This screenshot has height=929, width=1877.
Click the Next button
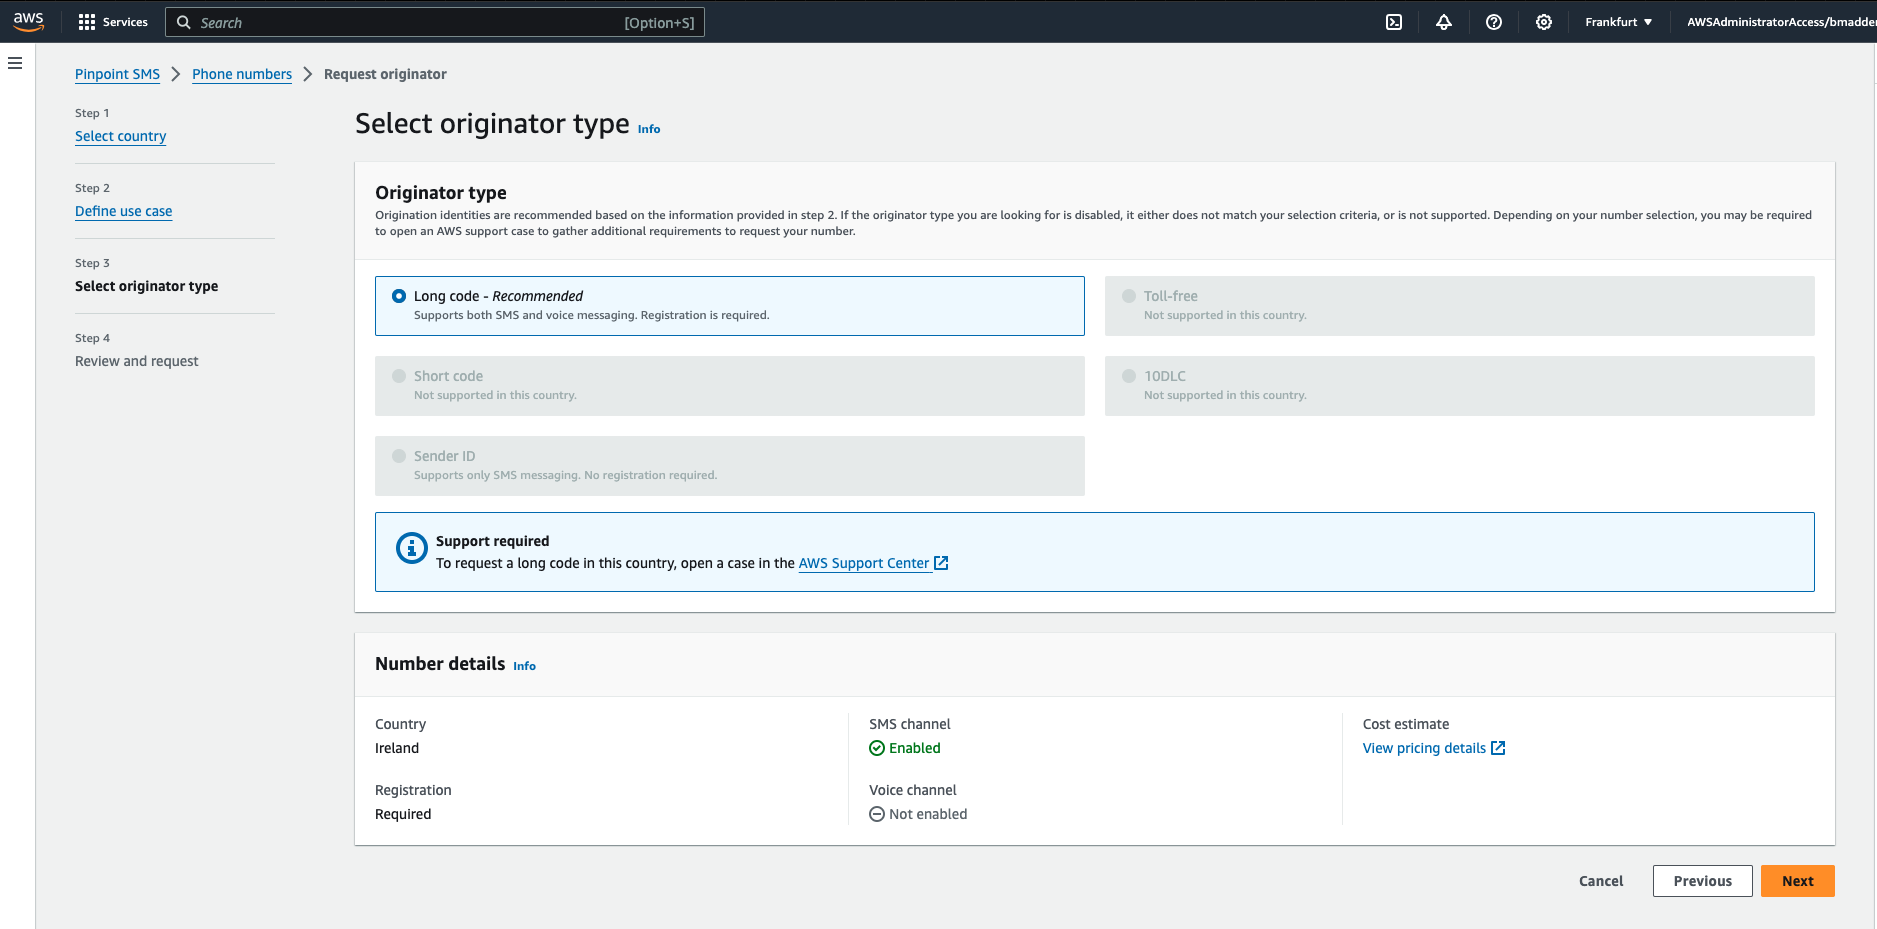[1797, 881]
